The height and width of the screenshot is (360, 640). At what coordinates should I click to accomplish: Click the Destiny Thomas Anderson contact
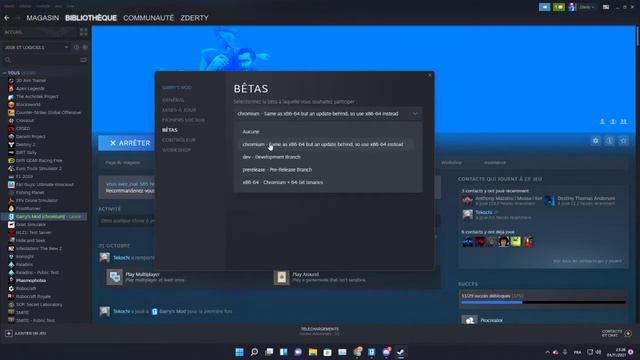click(580, 200)
